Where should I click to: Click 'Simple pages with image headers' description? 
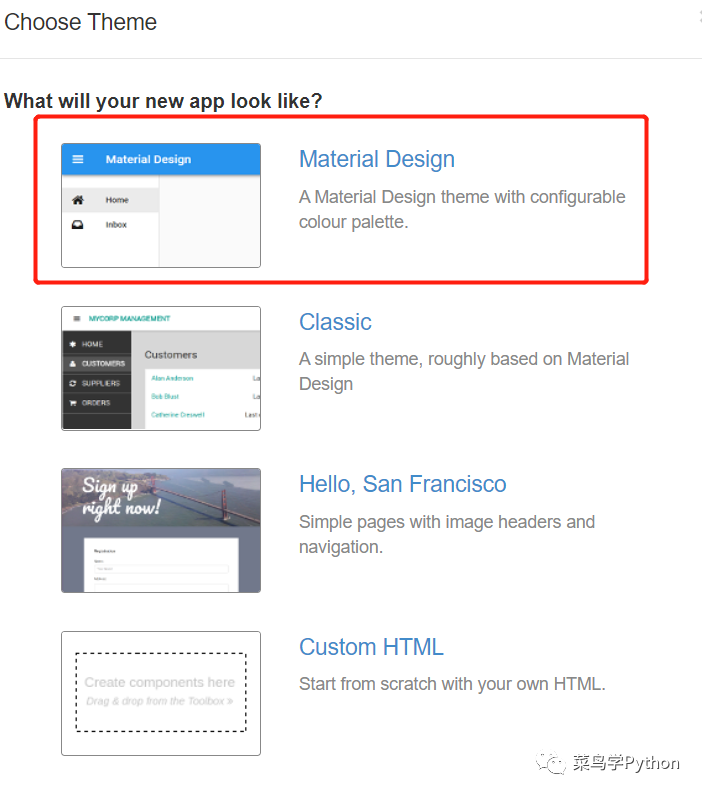tap(447, 534)
